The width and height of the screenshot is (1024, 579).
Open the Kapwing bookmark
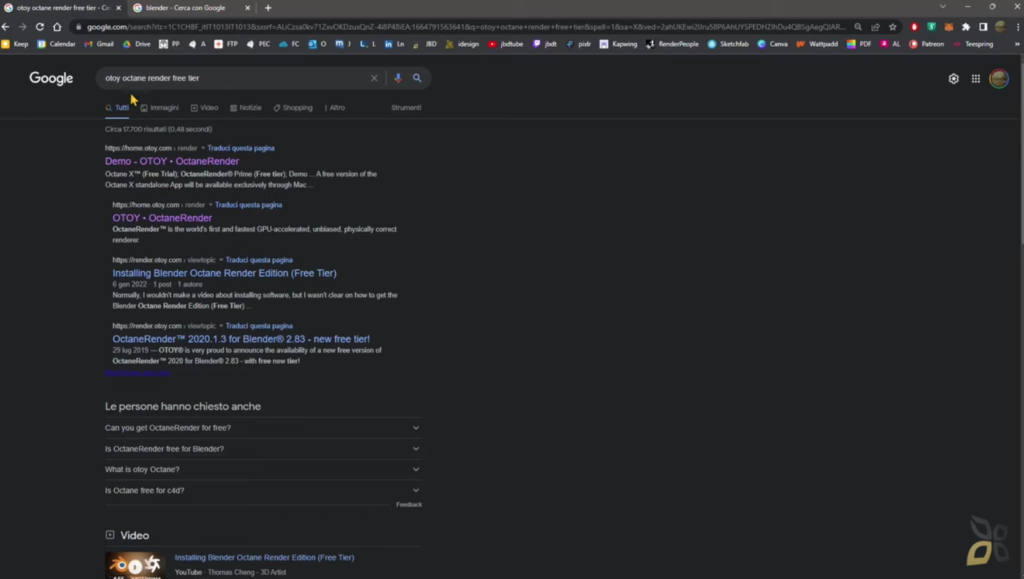pos(618,44)
